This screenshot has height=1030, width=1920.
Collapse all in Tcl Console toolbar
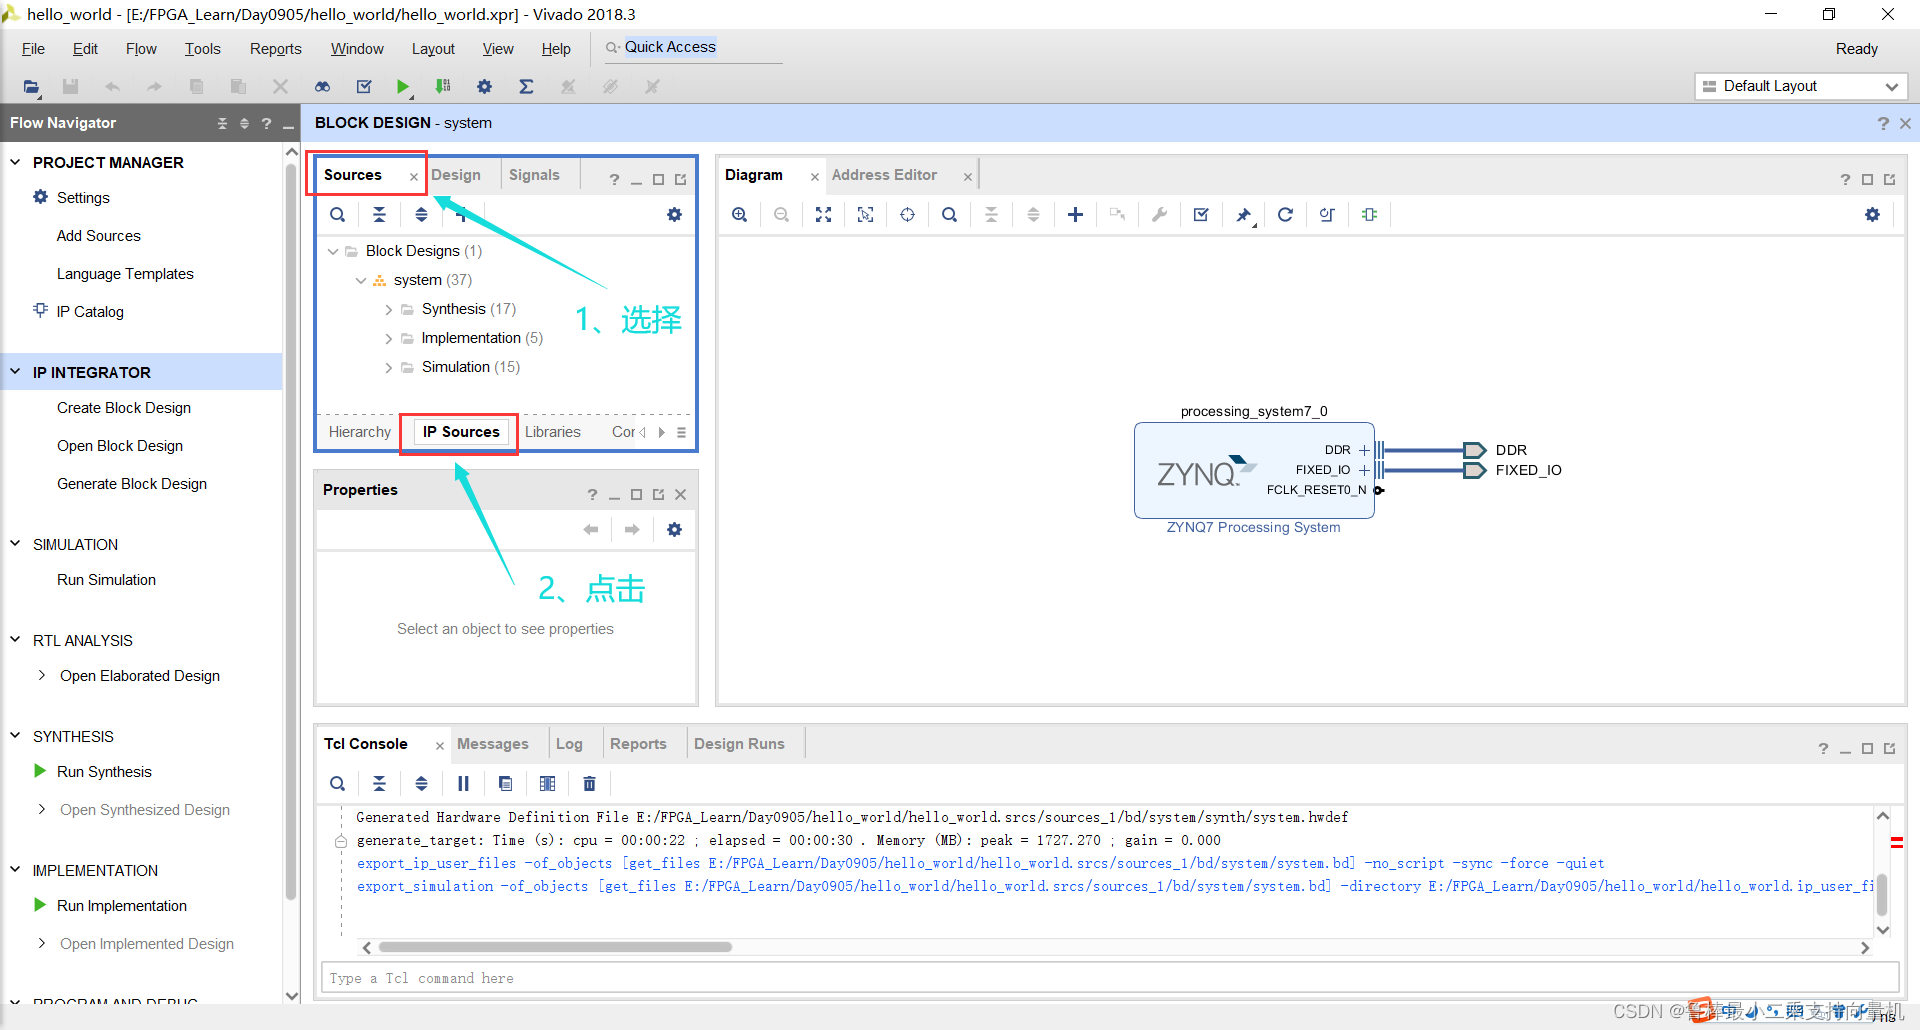(379, 784)
